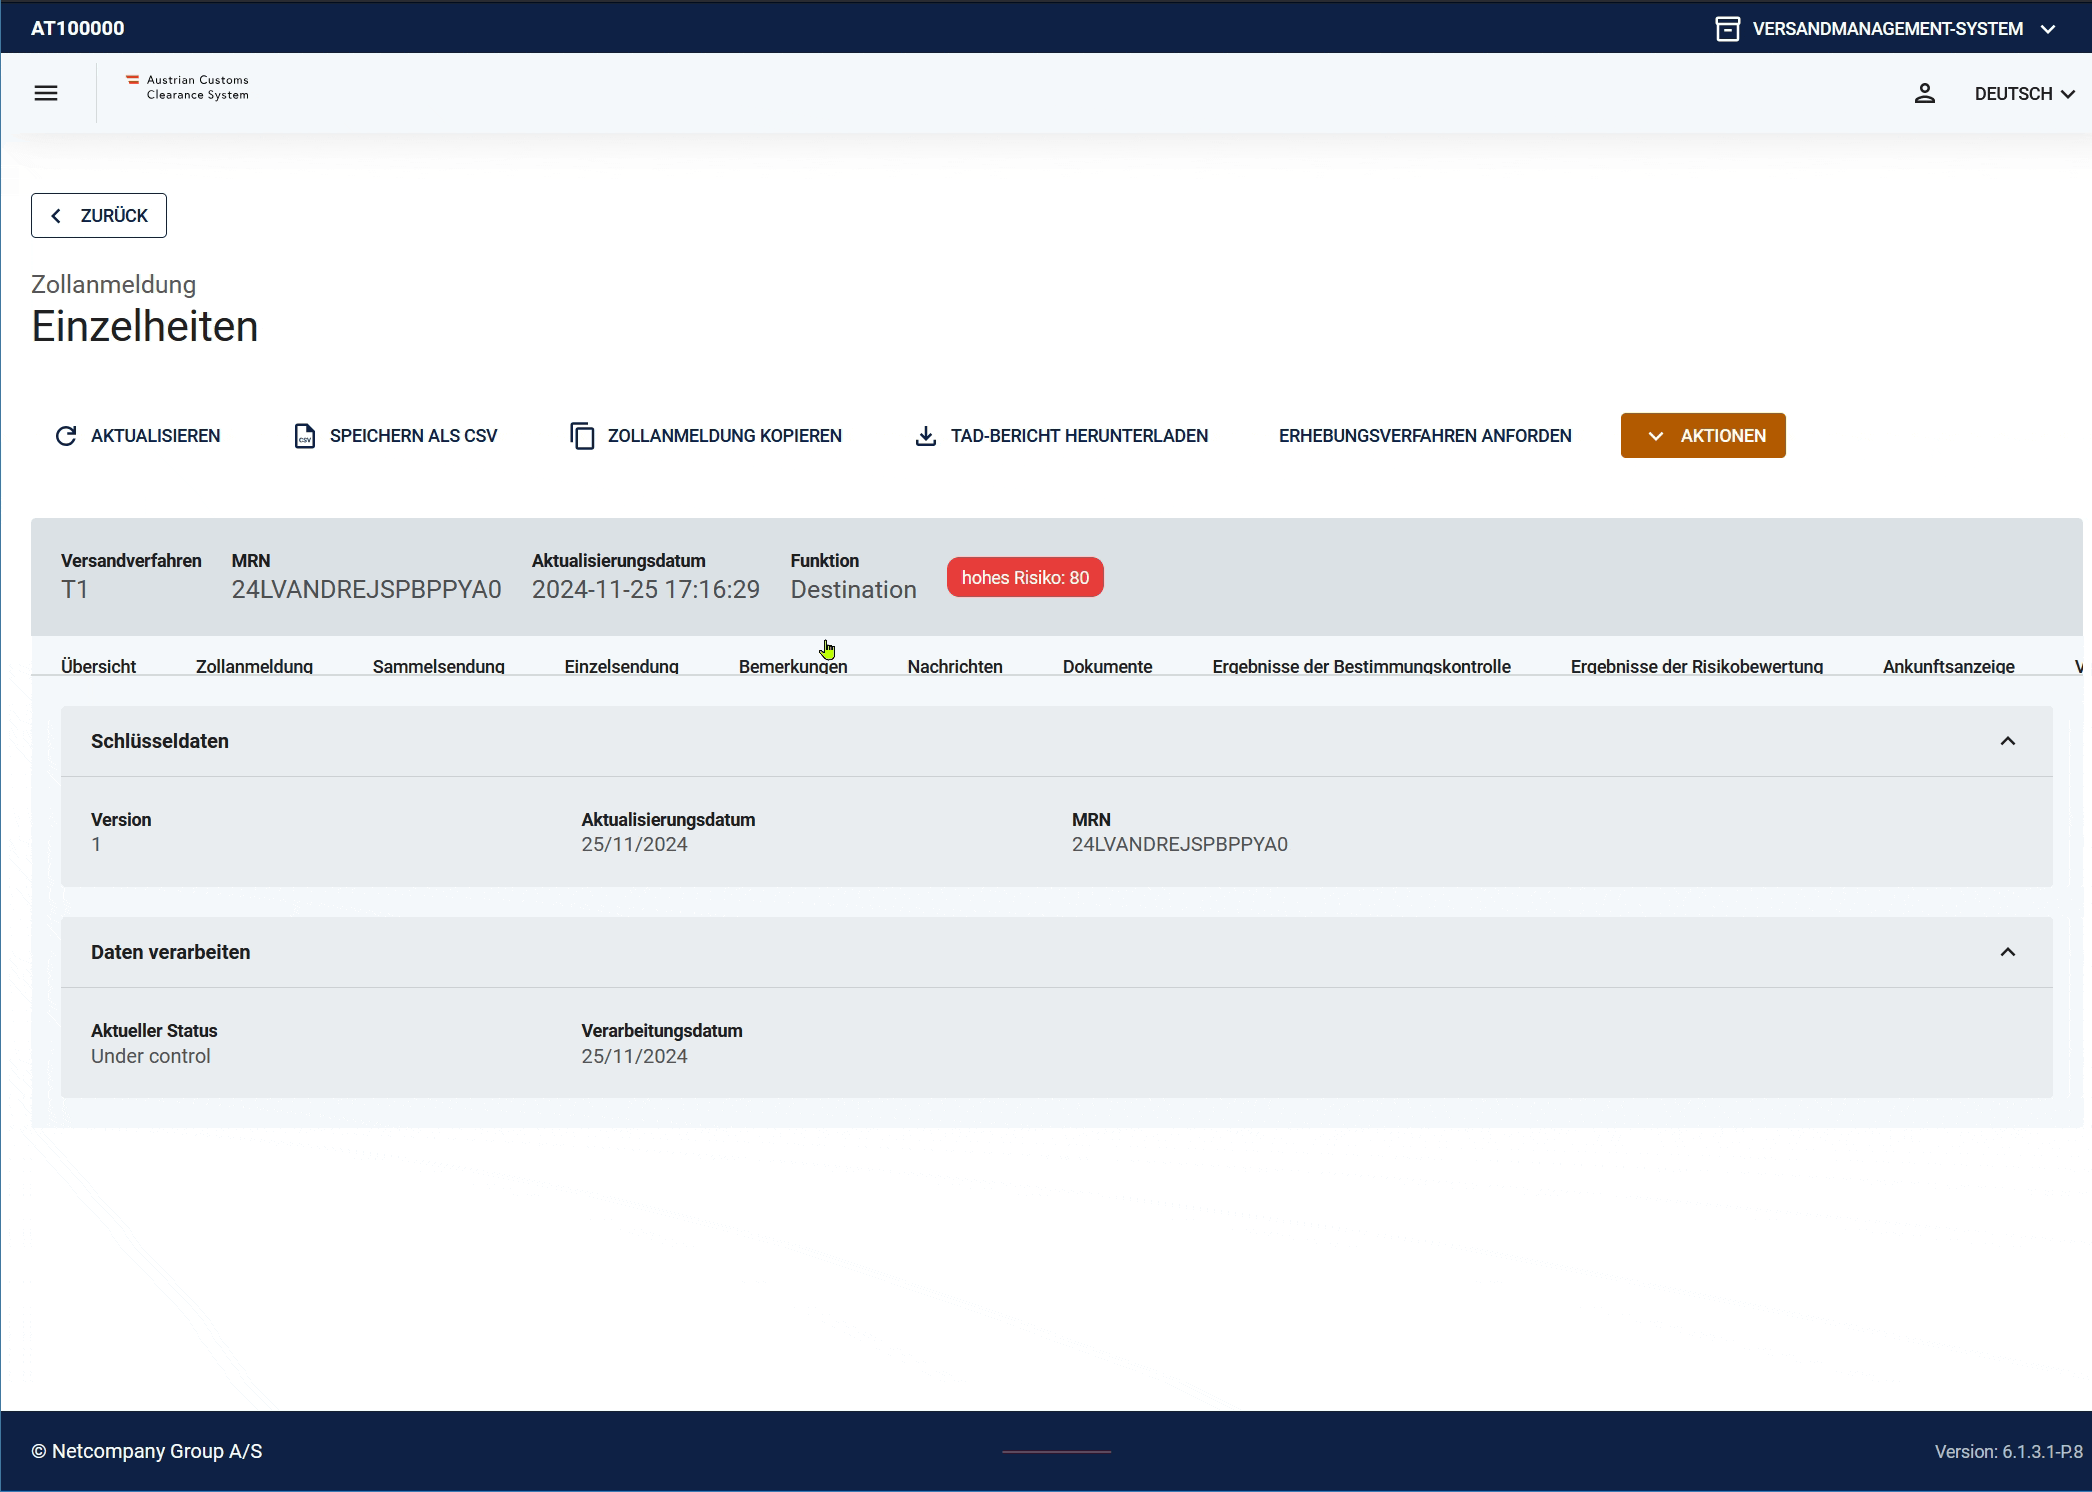Viewport: 2092px width, 1492px height.
Task: Open the Dokumente tab
Action: pyautogui.click(x=1107, y=666)
